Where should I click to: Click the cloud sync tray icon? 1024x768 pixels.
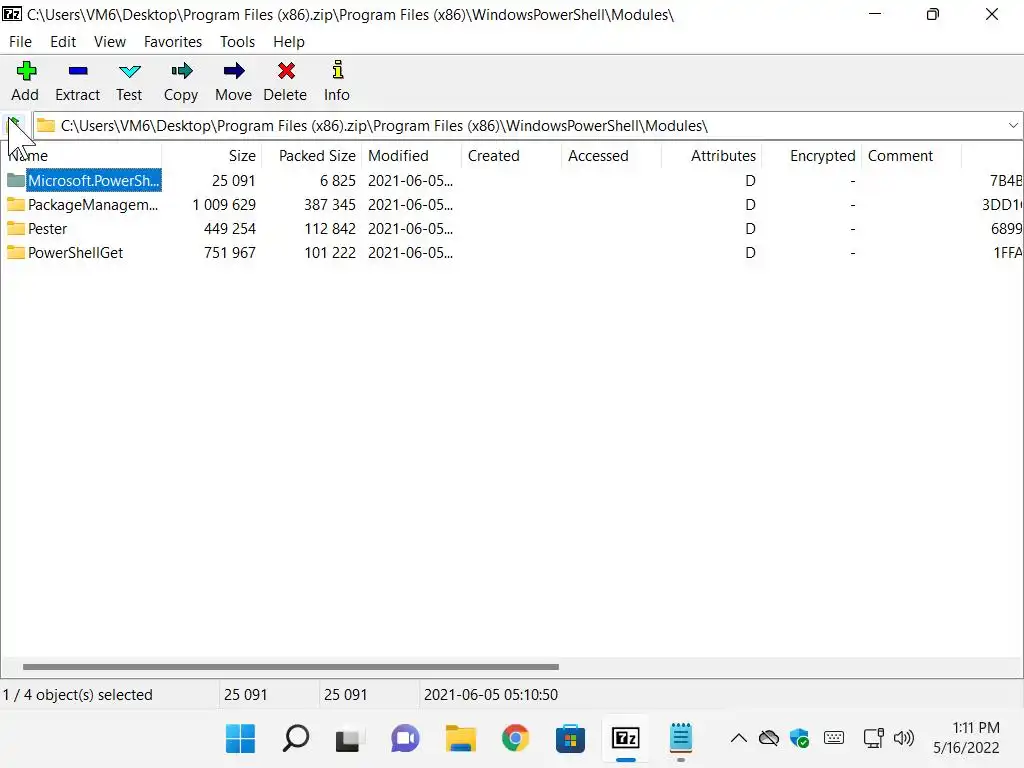[x=769, y=739]
